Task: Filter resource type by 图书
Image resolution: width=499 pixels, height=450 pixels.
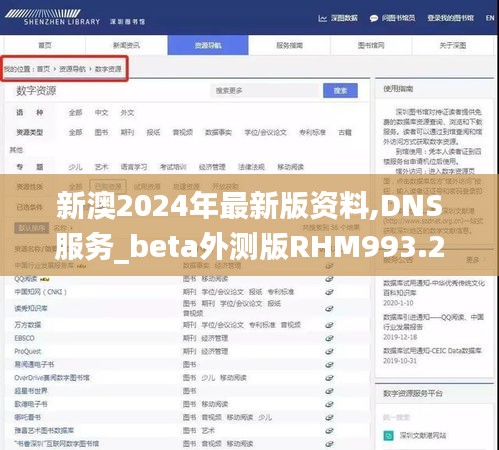Action: pos(101,132)
